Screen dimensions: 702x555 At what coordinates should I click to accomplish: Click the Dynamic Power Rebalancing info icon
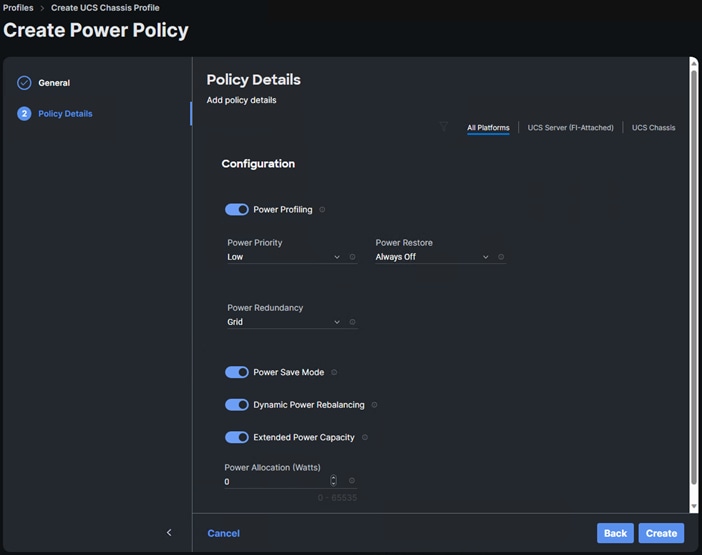pos(374,405)
